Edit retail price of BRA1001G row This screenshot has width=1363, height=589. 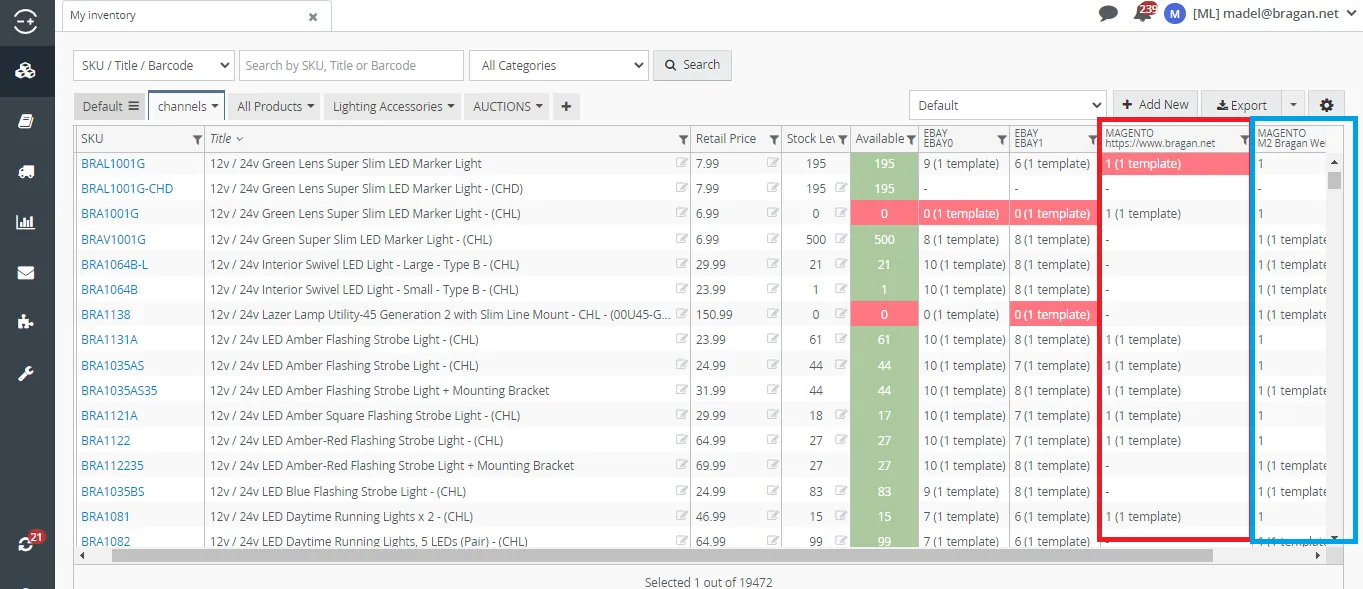click(x=773, y=213)
